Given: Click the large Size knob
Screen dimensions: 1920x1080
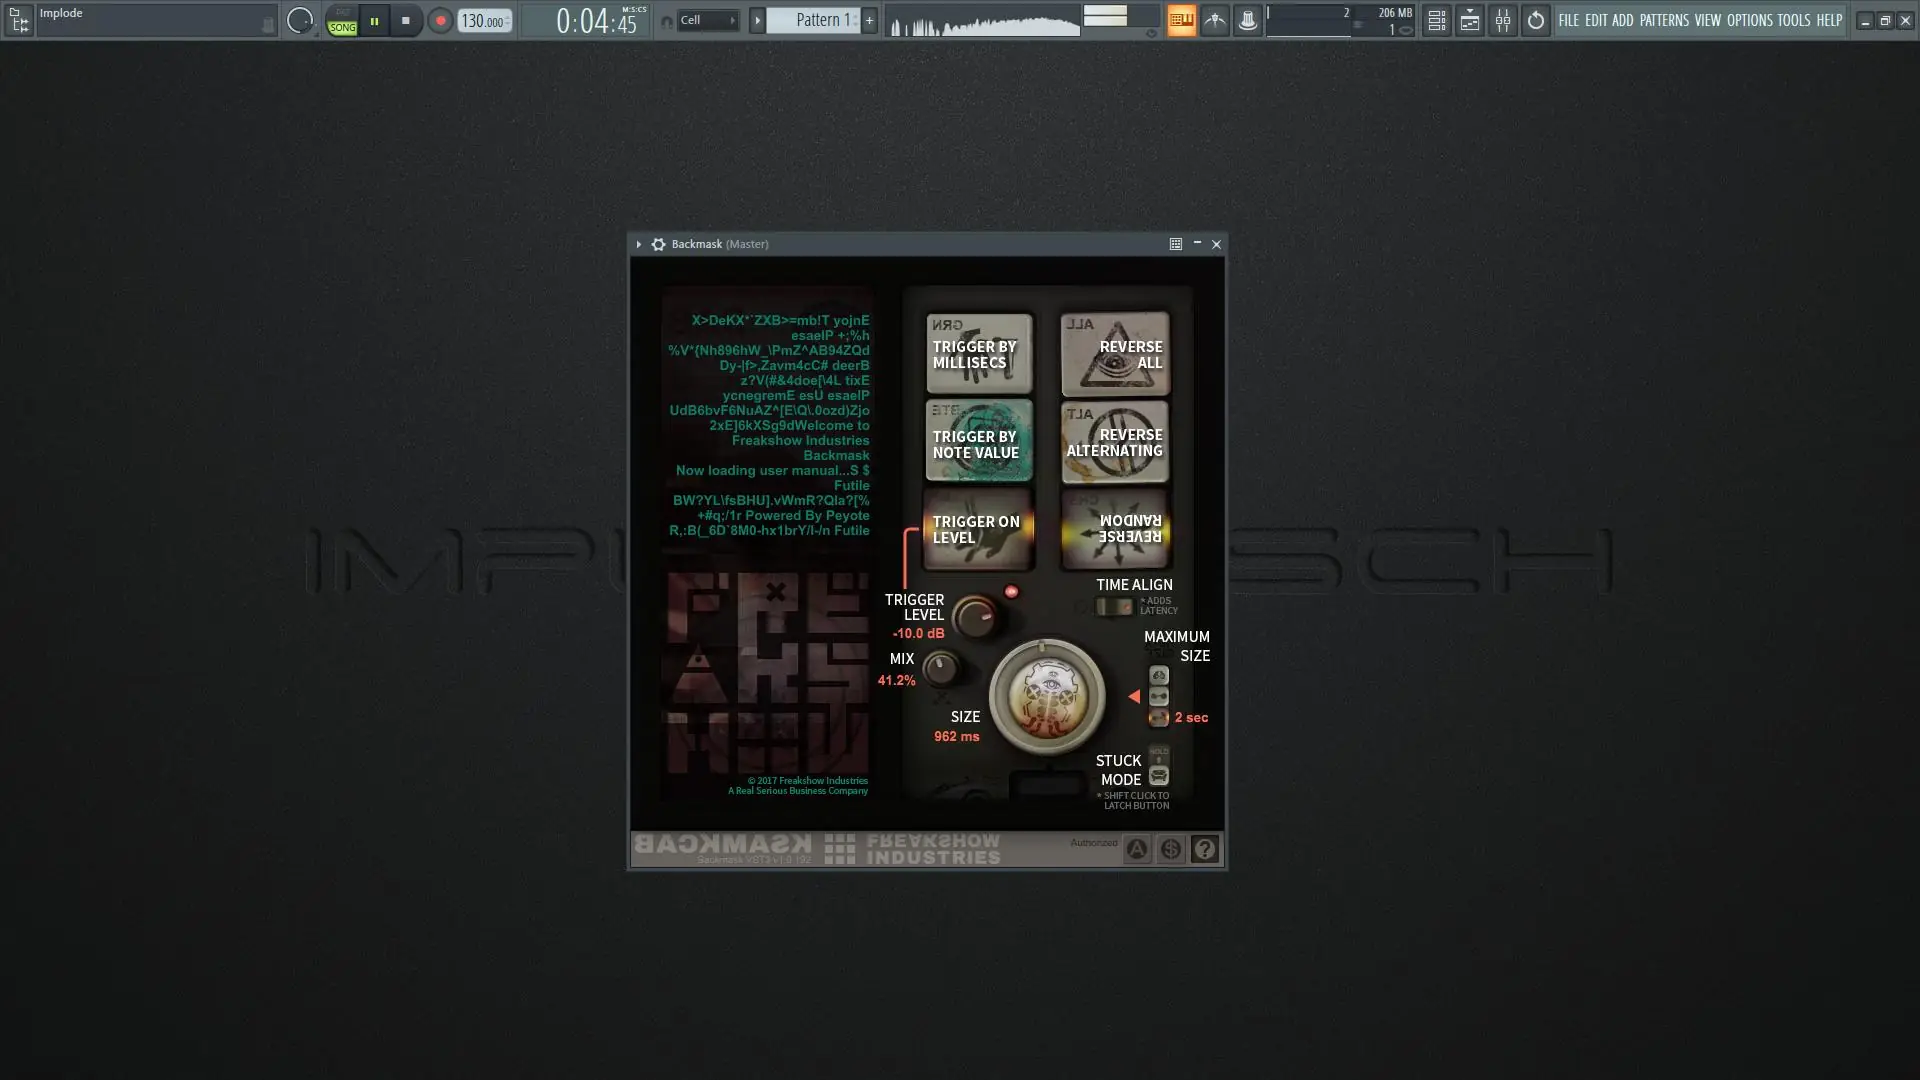Looking at the screenshot, I should (x=1046, y=696).
